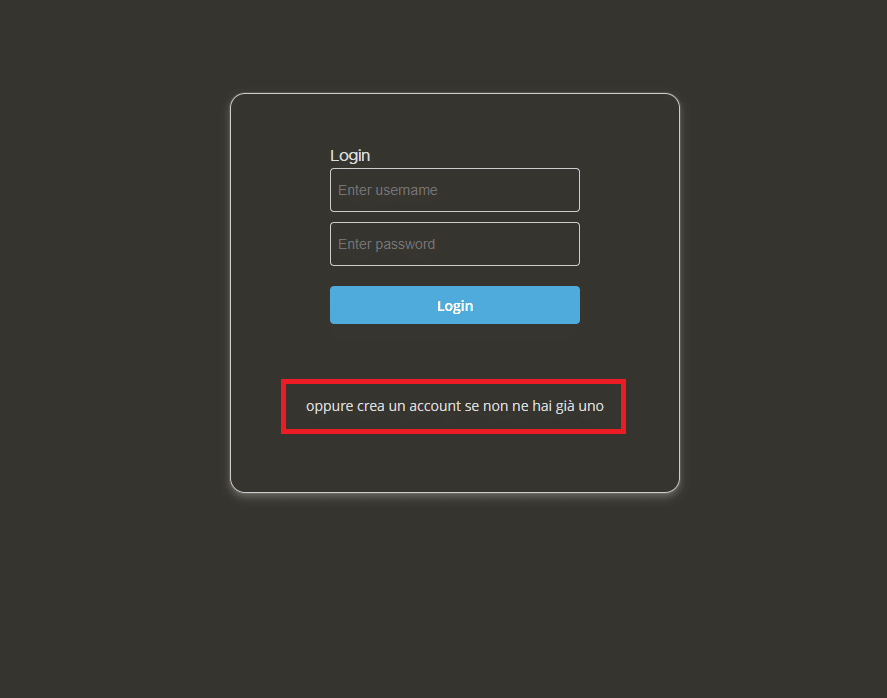Select the Login heading label above fields
Image resolution: width=887 pixels, height=698 pixels.
(x=350, y=156)
